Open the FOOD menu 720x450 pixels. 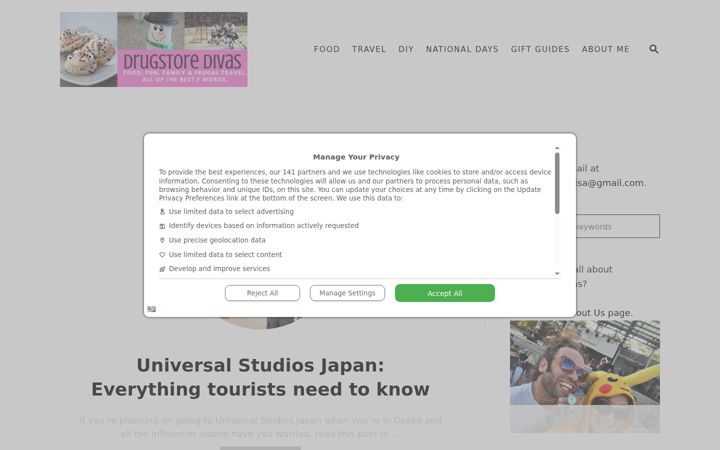327,49
